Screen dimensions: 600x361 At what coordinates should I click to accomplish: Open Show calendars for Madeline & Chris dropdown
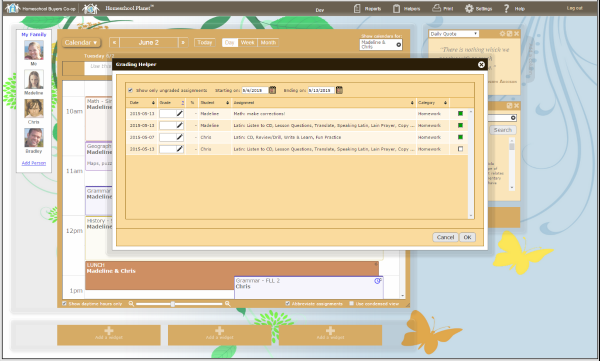(x=381, y=44)
